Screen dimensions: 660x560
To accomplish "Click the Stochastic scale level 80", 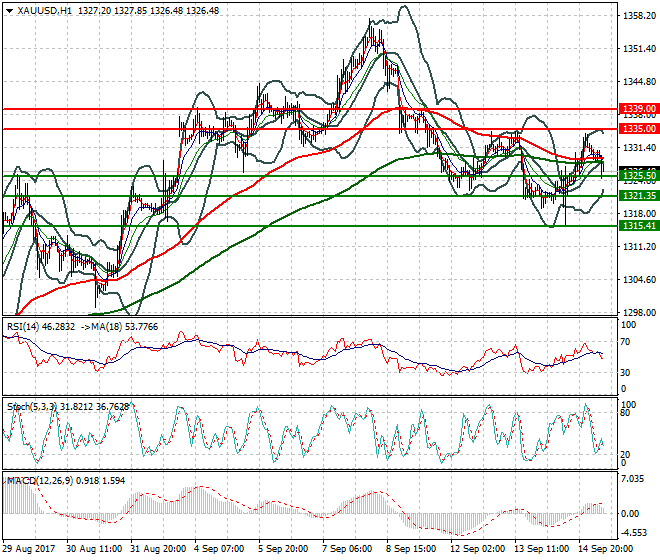I will tap(626, 413).
